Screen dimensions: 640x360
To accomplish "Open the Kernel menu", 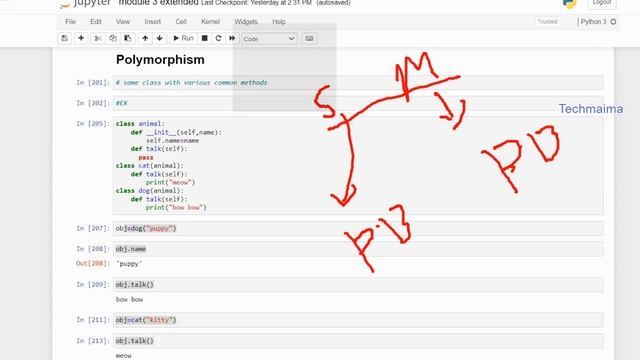I will (210, 22).
